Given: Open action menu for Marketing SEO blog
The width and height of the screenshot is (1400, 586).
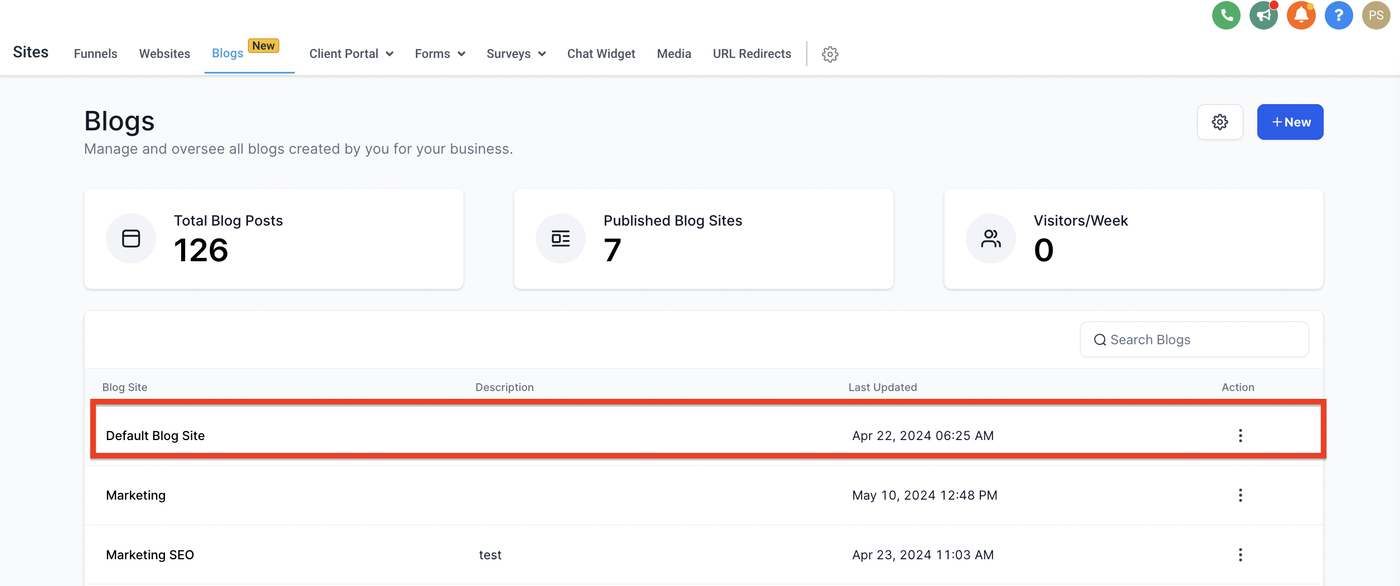Looking at the screenshot, I should pos(1240,555).
